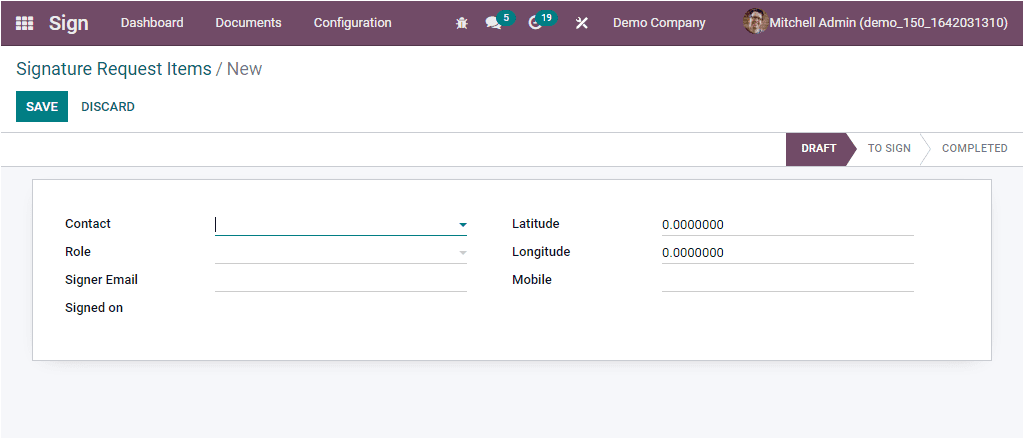
Task: Open Mitchell Admin user menu
Action: (x=876, y=23)
